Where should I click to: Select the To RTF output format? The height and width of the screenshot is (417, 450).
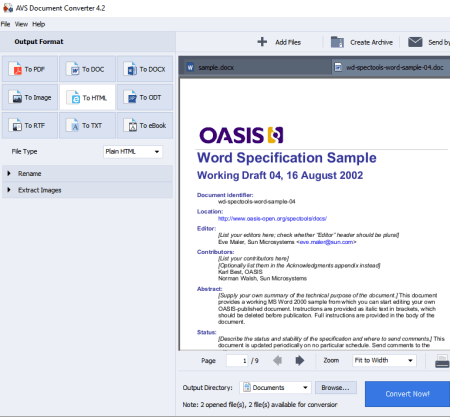point(30,126)
